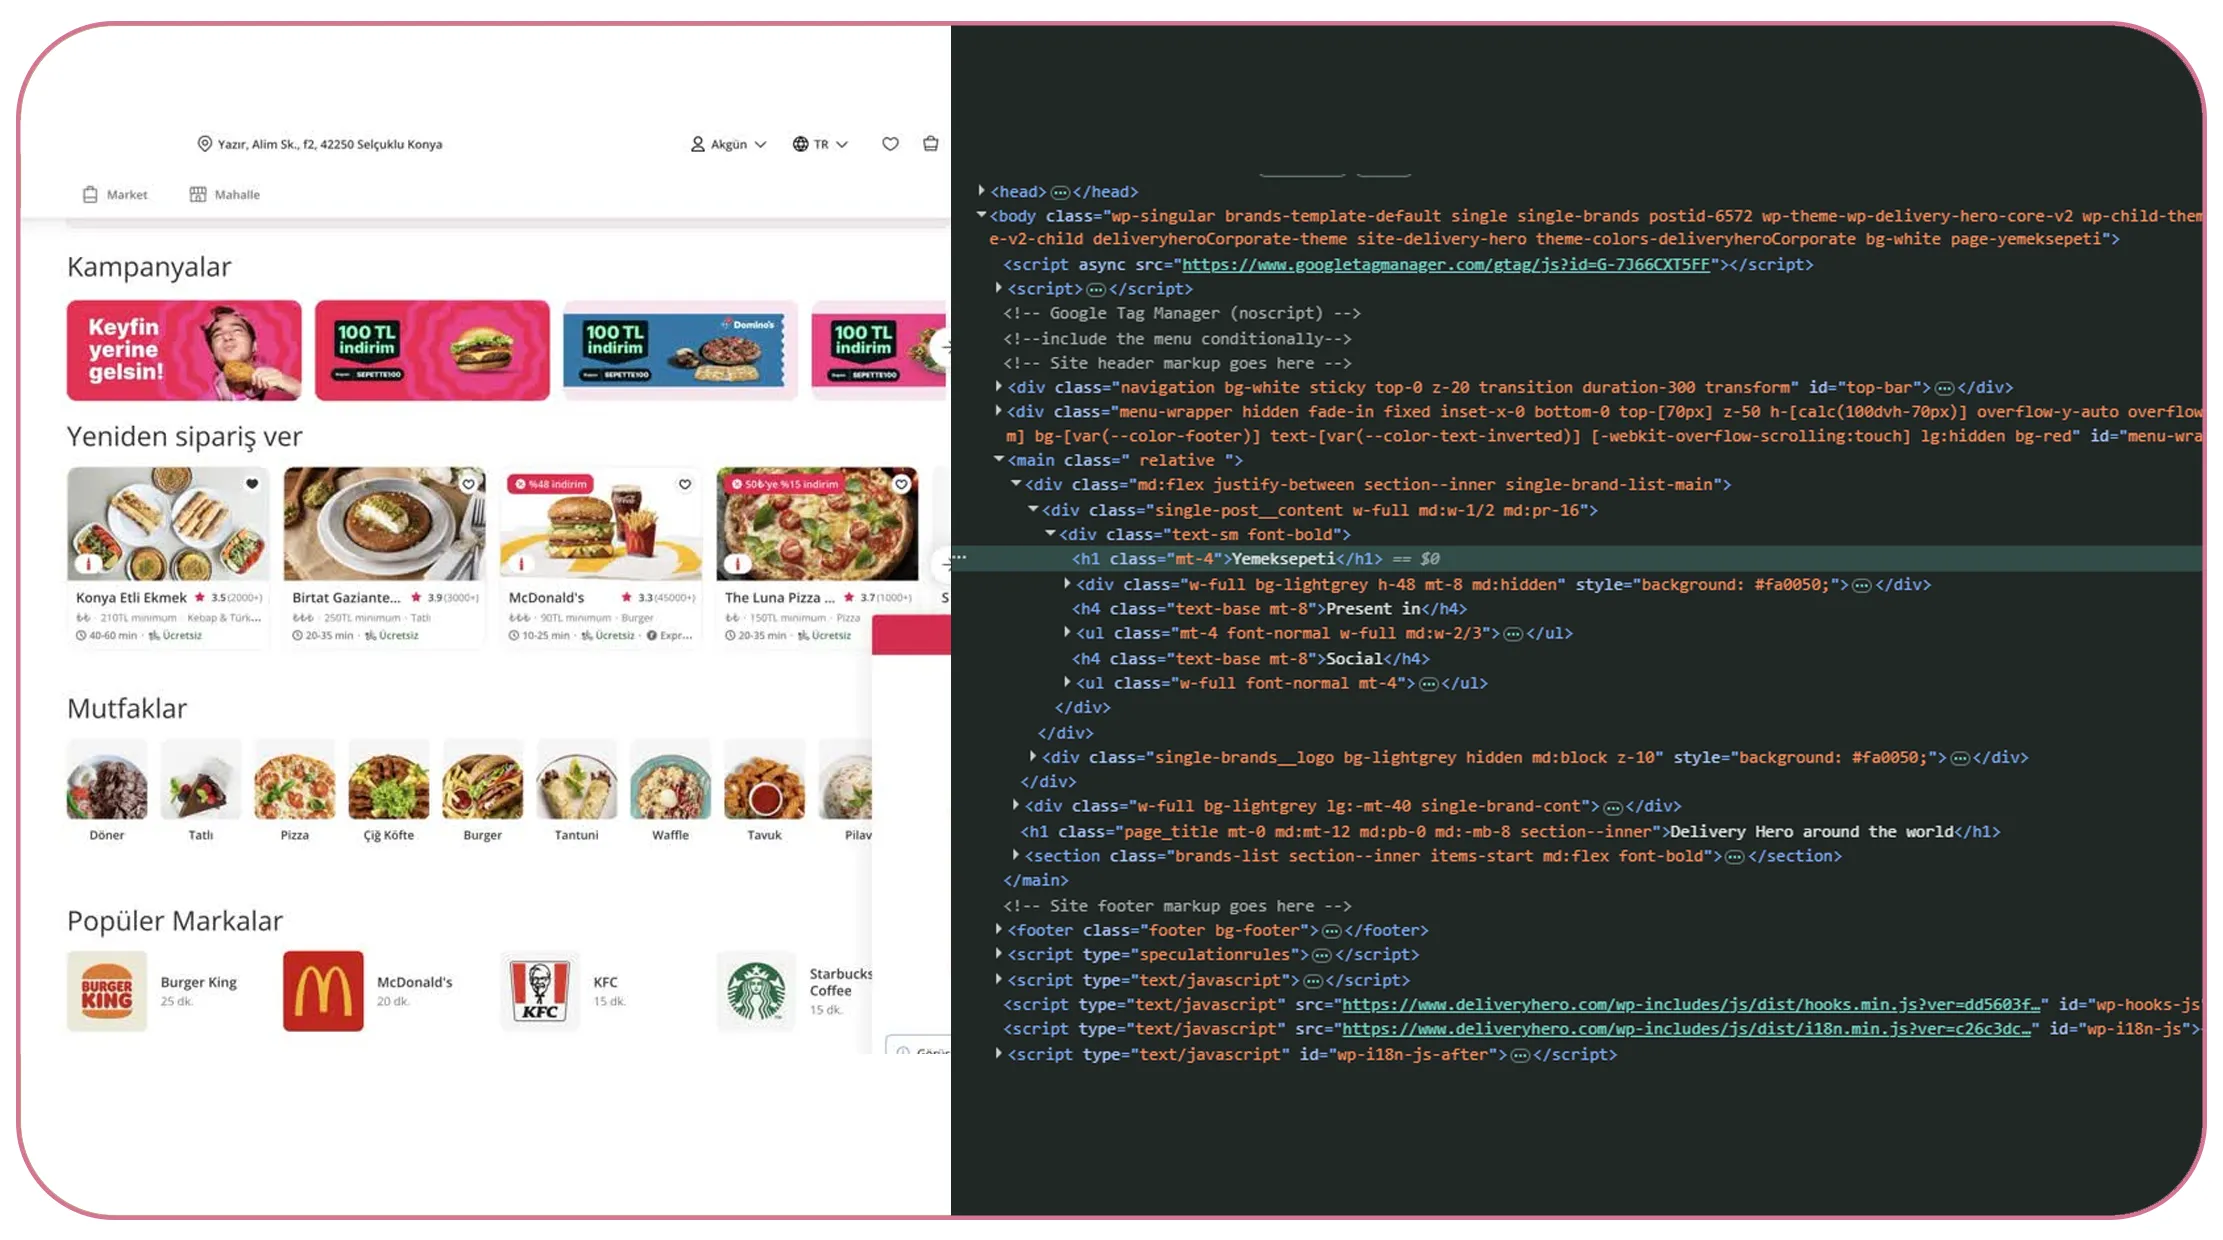Switch to the Market tab
This screenshot has width=2223, height=1240.
[x=115, y=195]
